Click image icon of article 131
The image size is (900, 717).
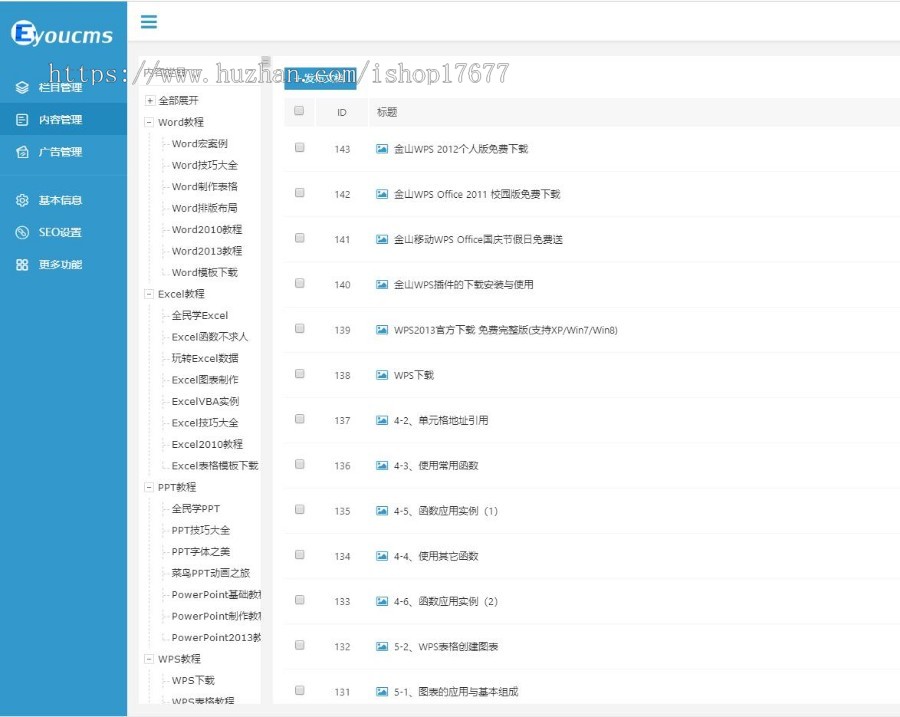pos(382,692)
